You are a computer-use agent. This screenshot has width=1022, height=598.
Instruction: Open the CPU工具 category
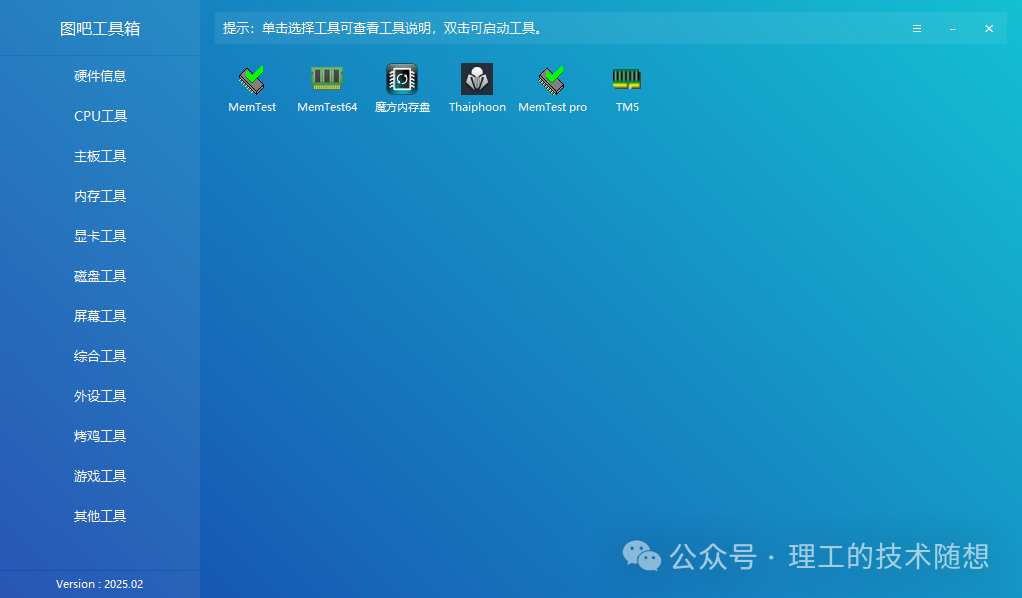tap(99, 116)
